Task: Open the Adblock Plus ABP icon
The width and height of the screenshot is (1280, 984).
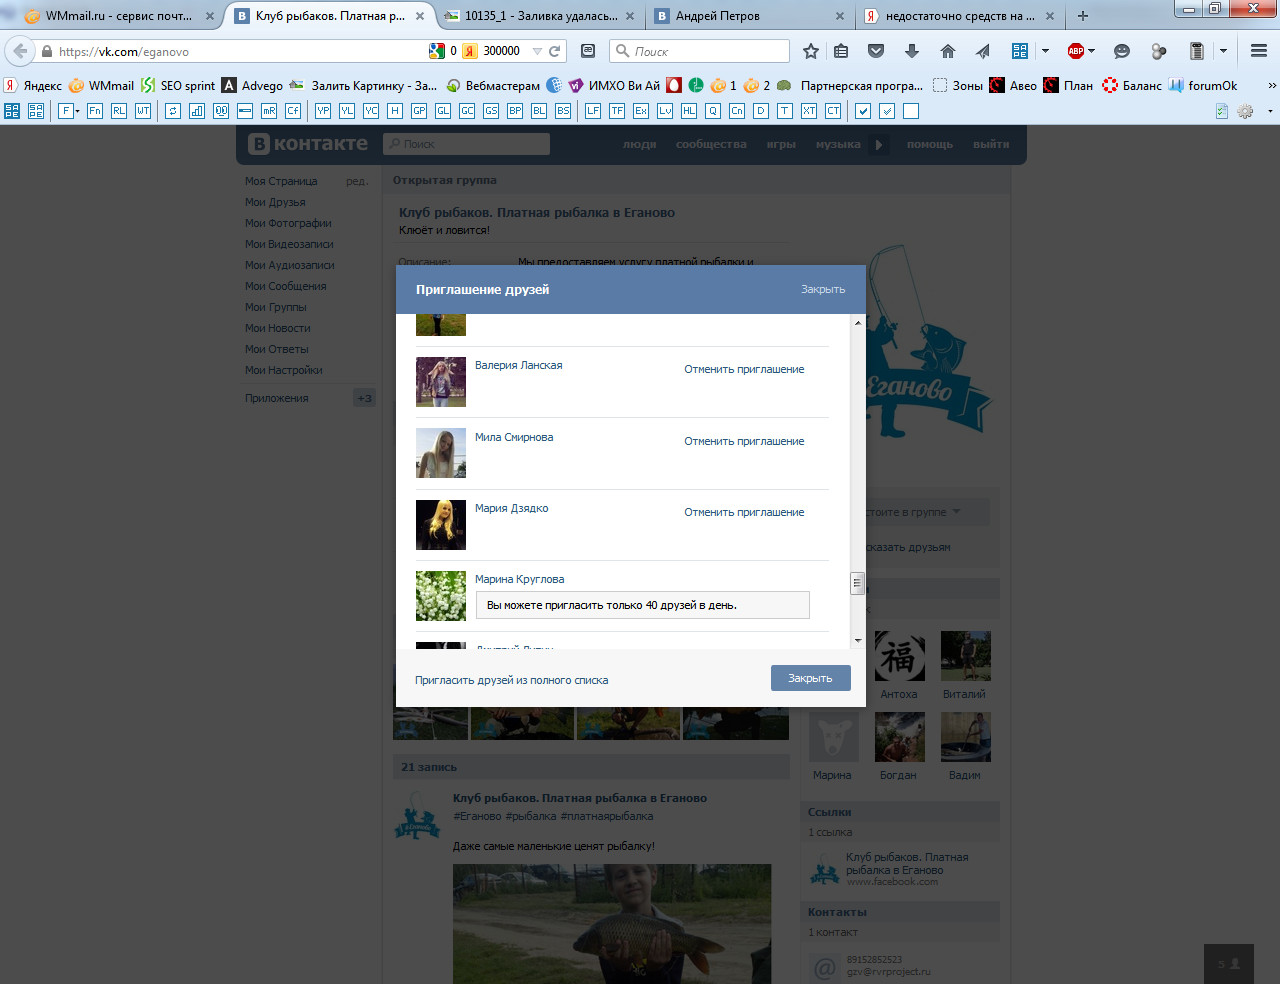Action: pos(1076,51)
